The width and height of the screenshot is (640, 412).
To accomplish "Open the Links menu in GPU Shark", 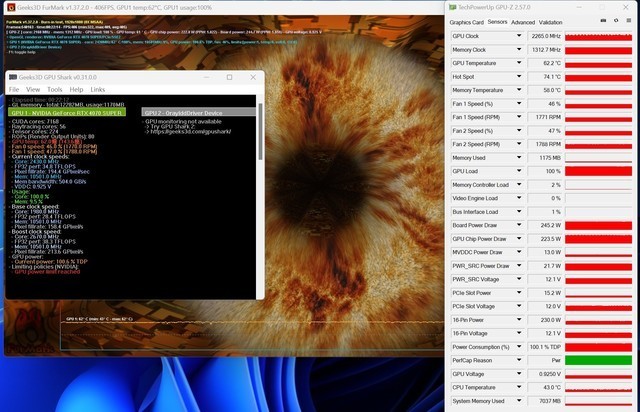I will click(98, 89).
